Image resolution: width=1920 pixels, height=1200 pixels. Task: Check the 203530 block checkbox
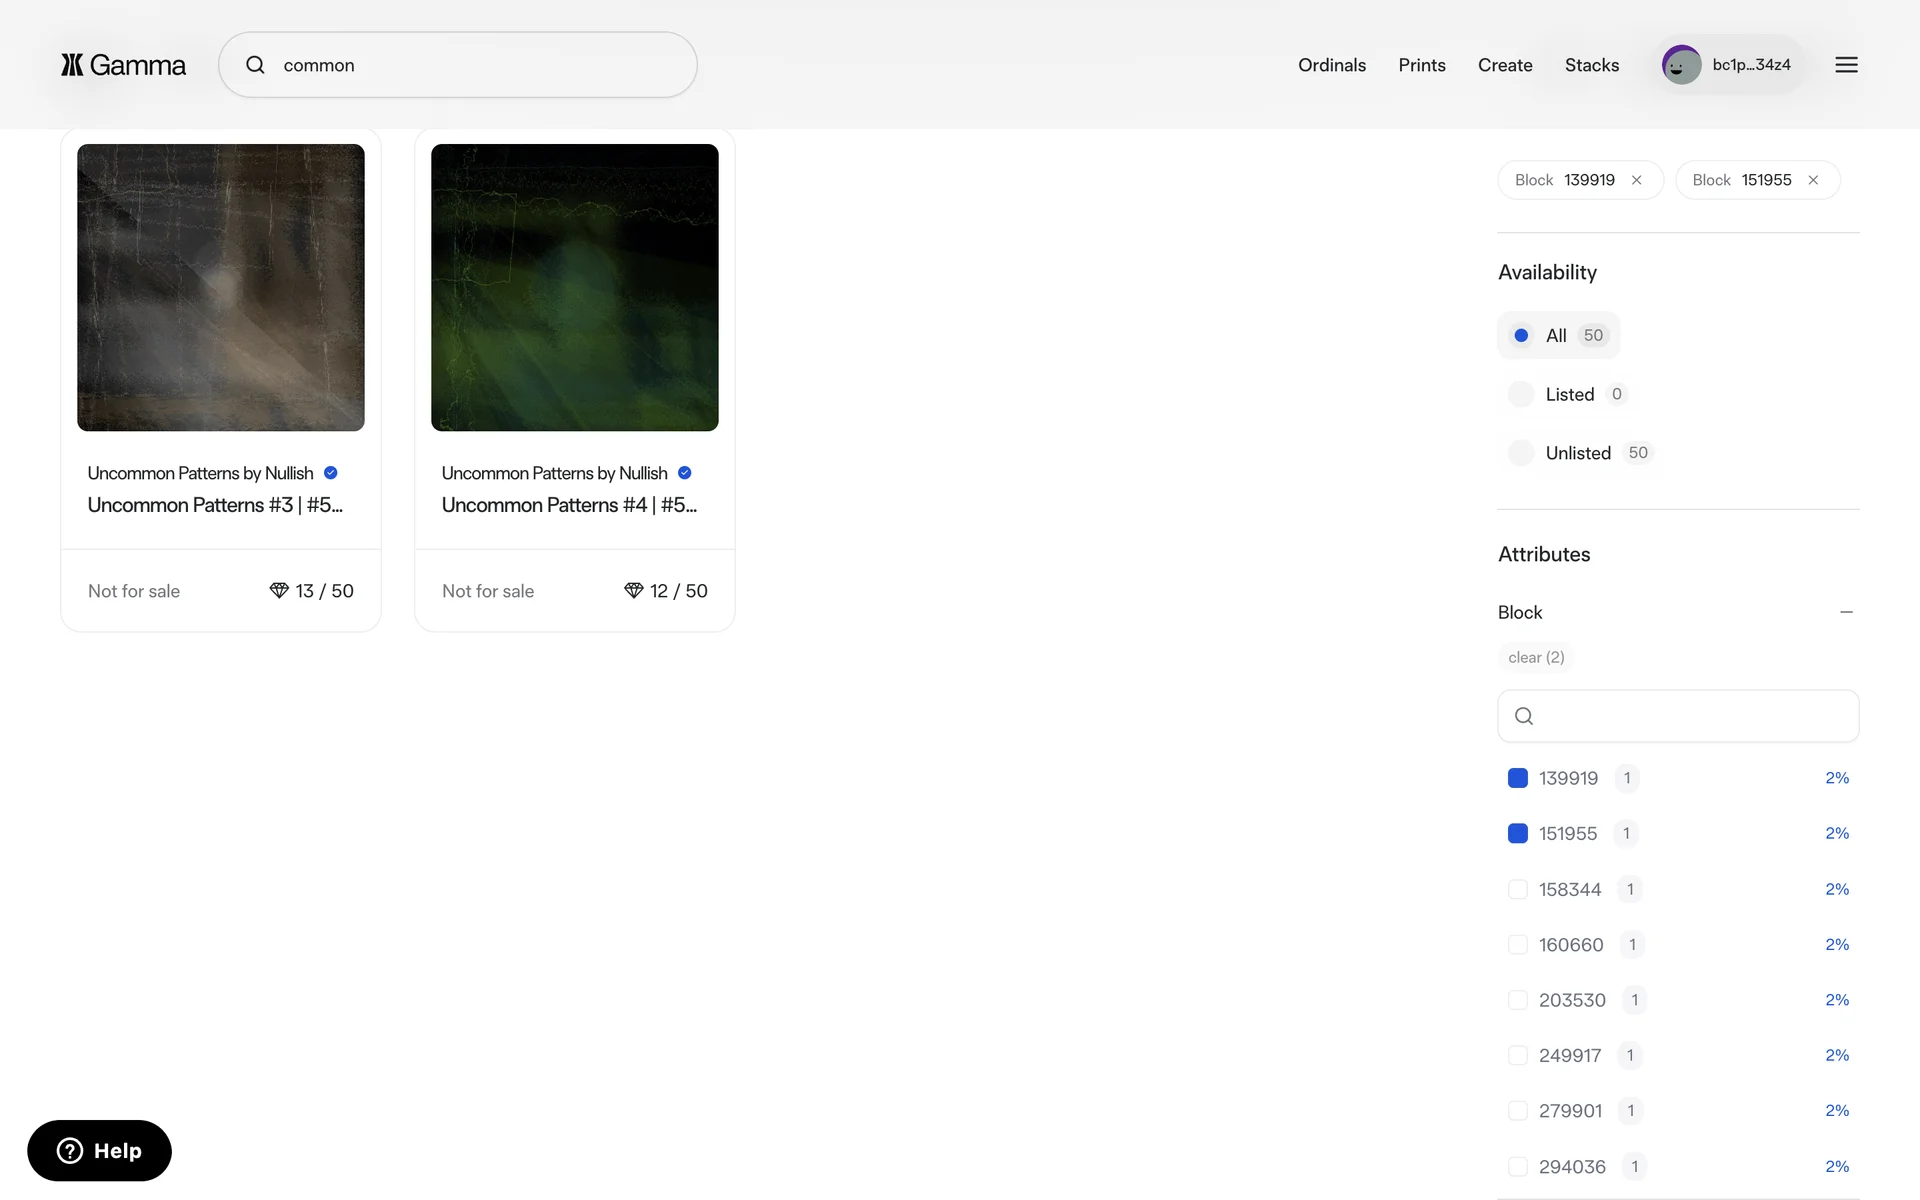coord(1517,1000)
